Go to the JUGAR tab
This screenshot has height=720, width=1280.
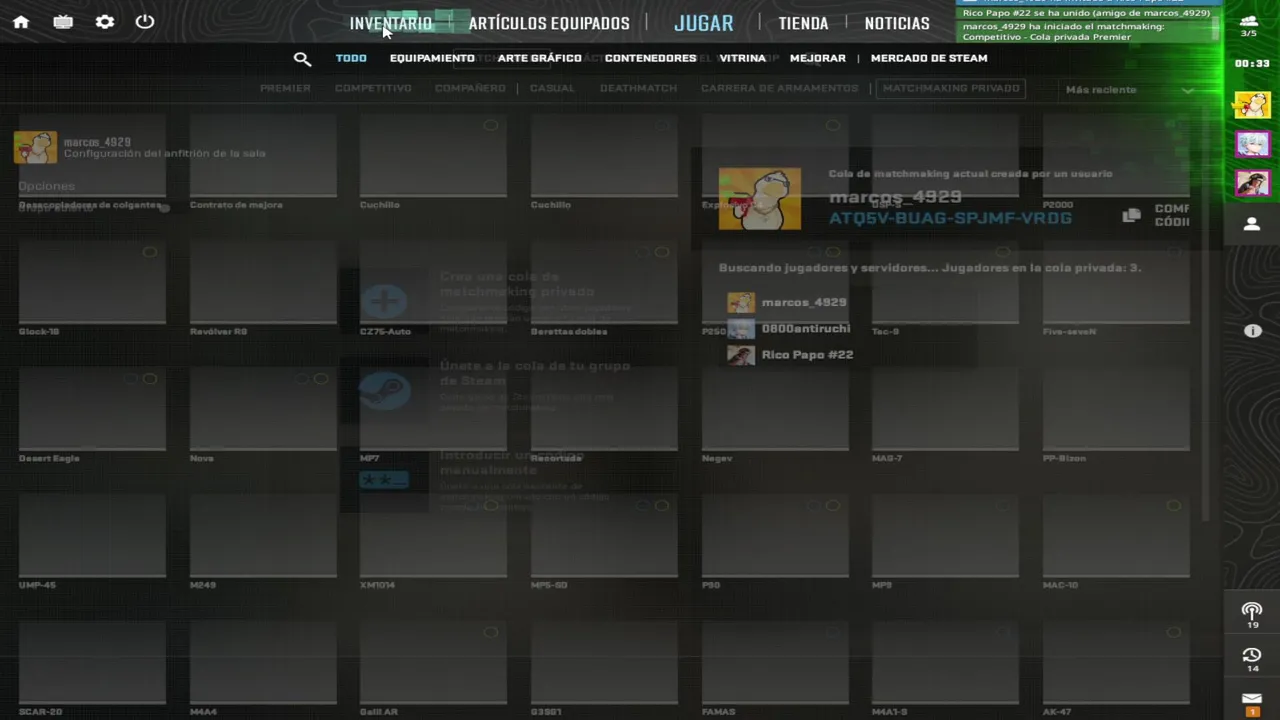pyautogui.click(x=704, y=23)
